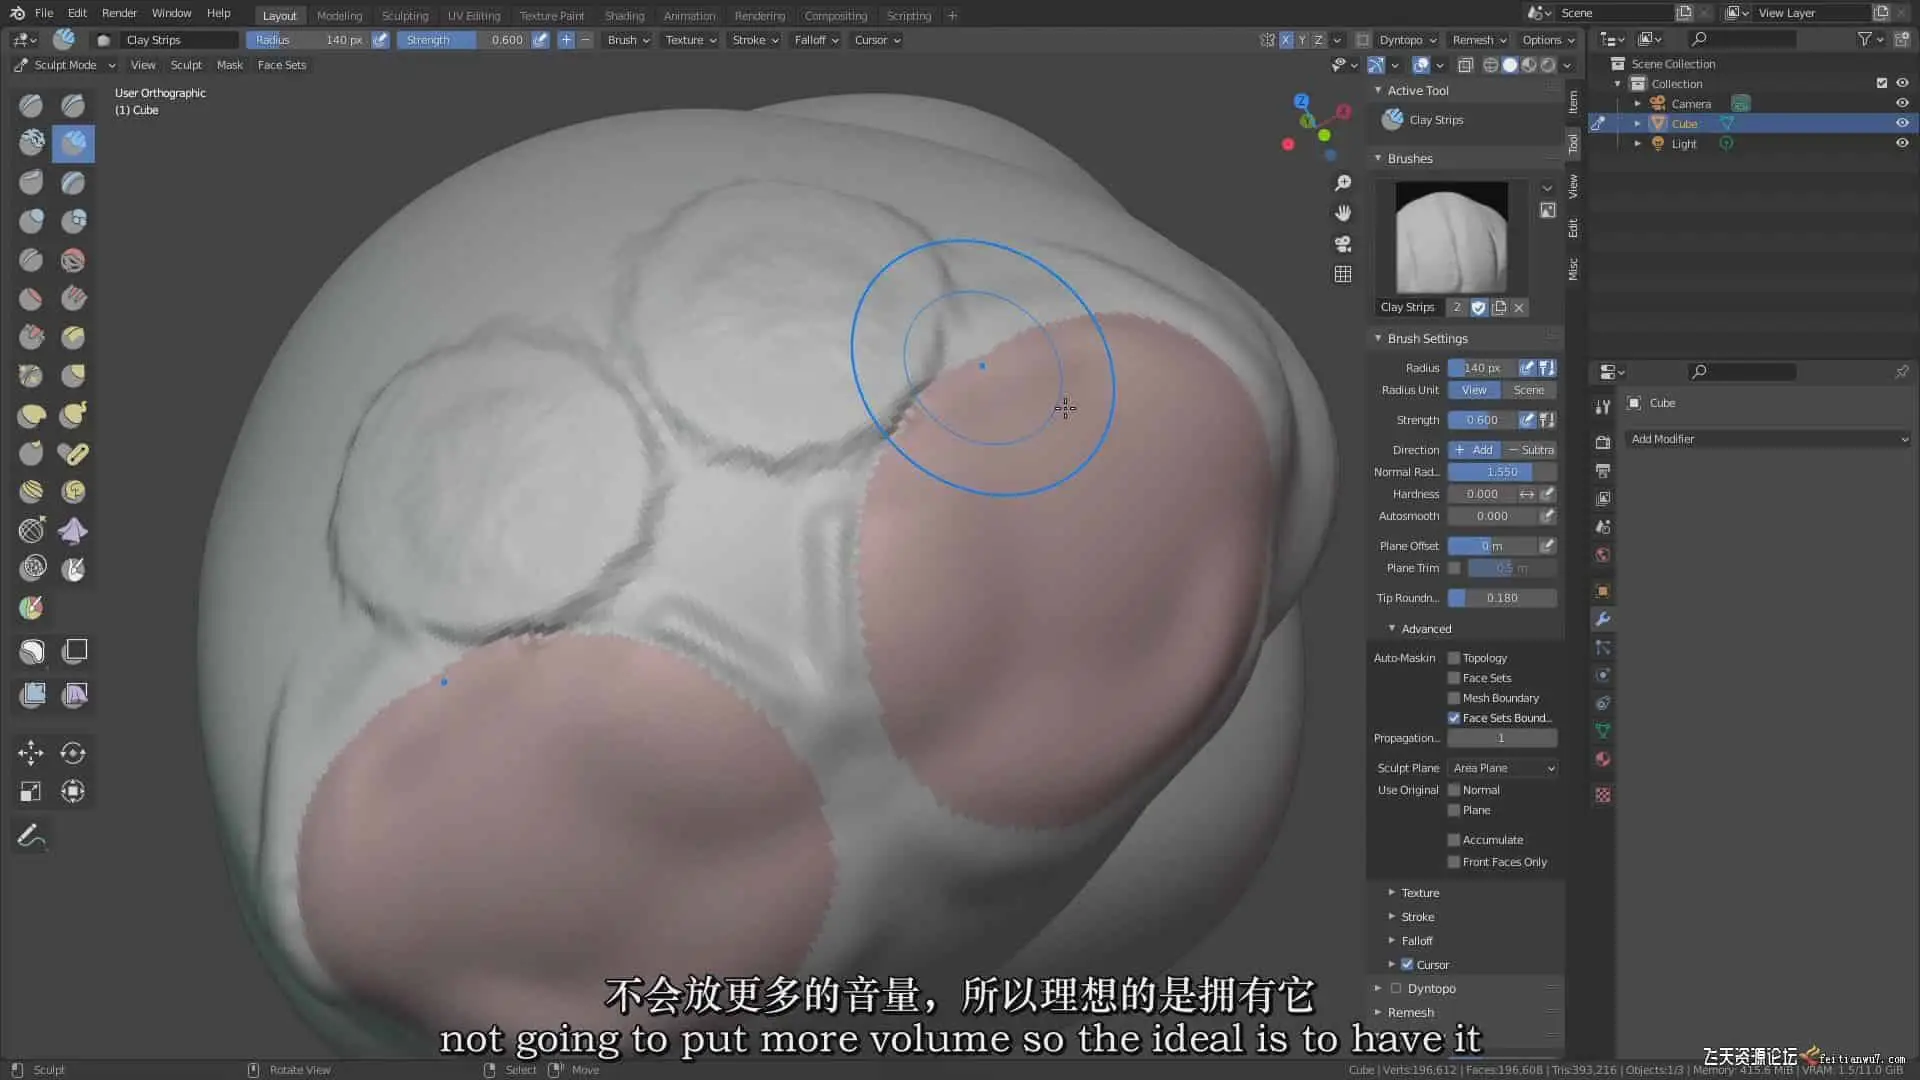Click the Annotate pencil tool
The height and width of the screenshot is (1080, 1920).
pos(31,835)
